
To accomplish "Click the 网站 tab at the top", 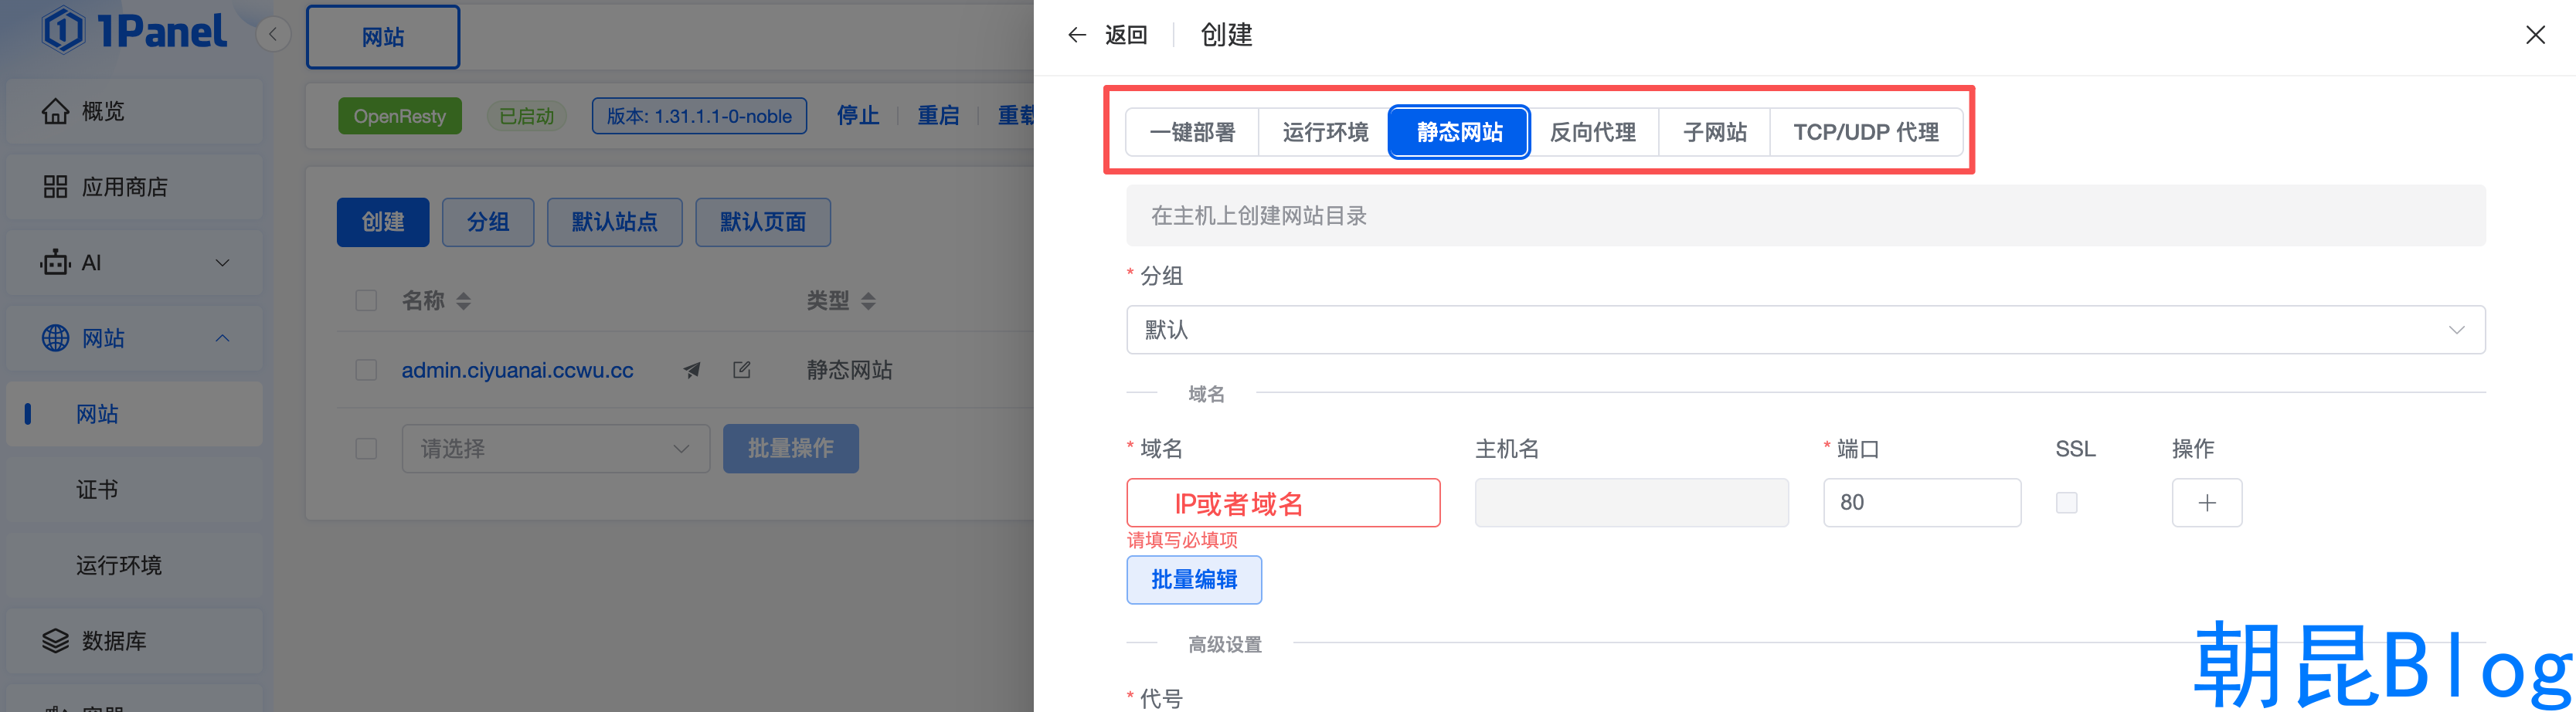I will tap(383, 37).
